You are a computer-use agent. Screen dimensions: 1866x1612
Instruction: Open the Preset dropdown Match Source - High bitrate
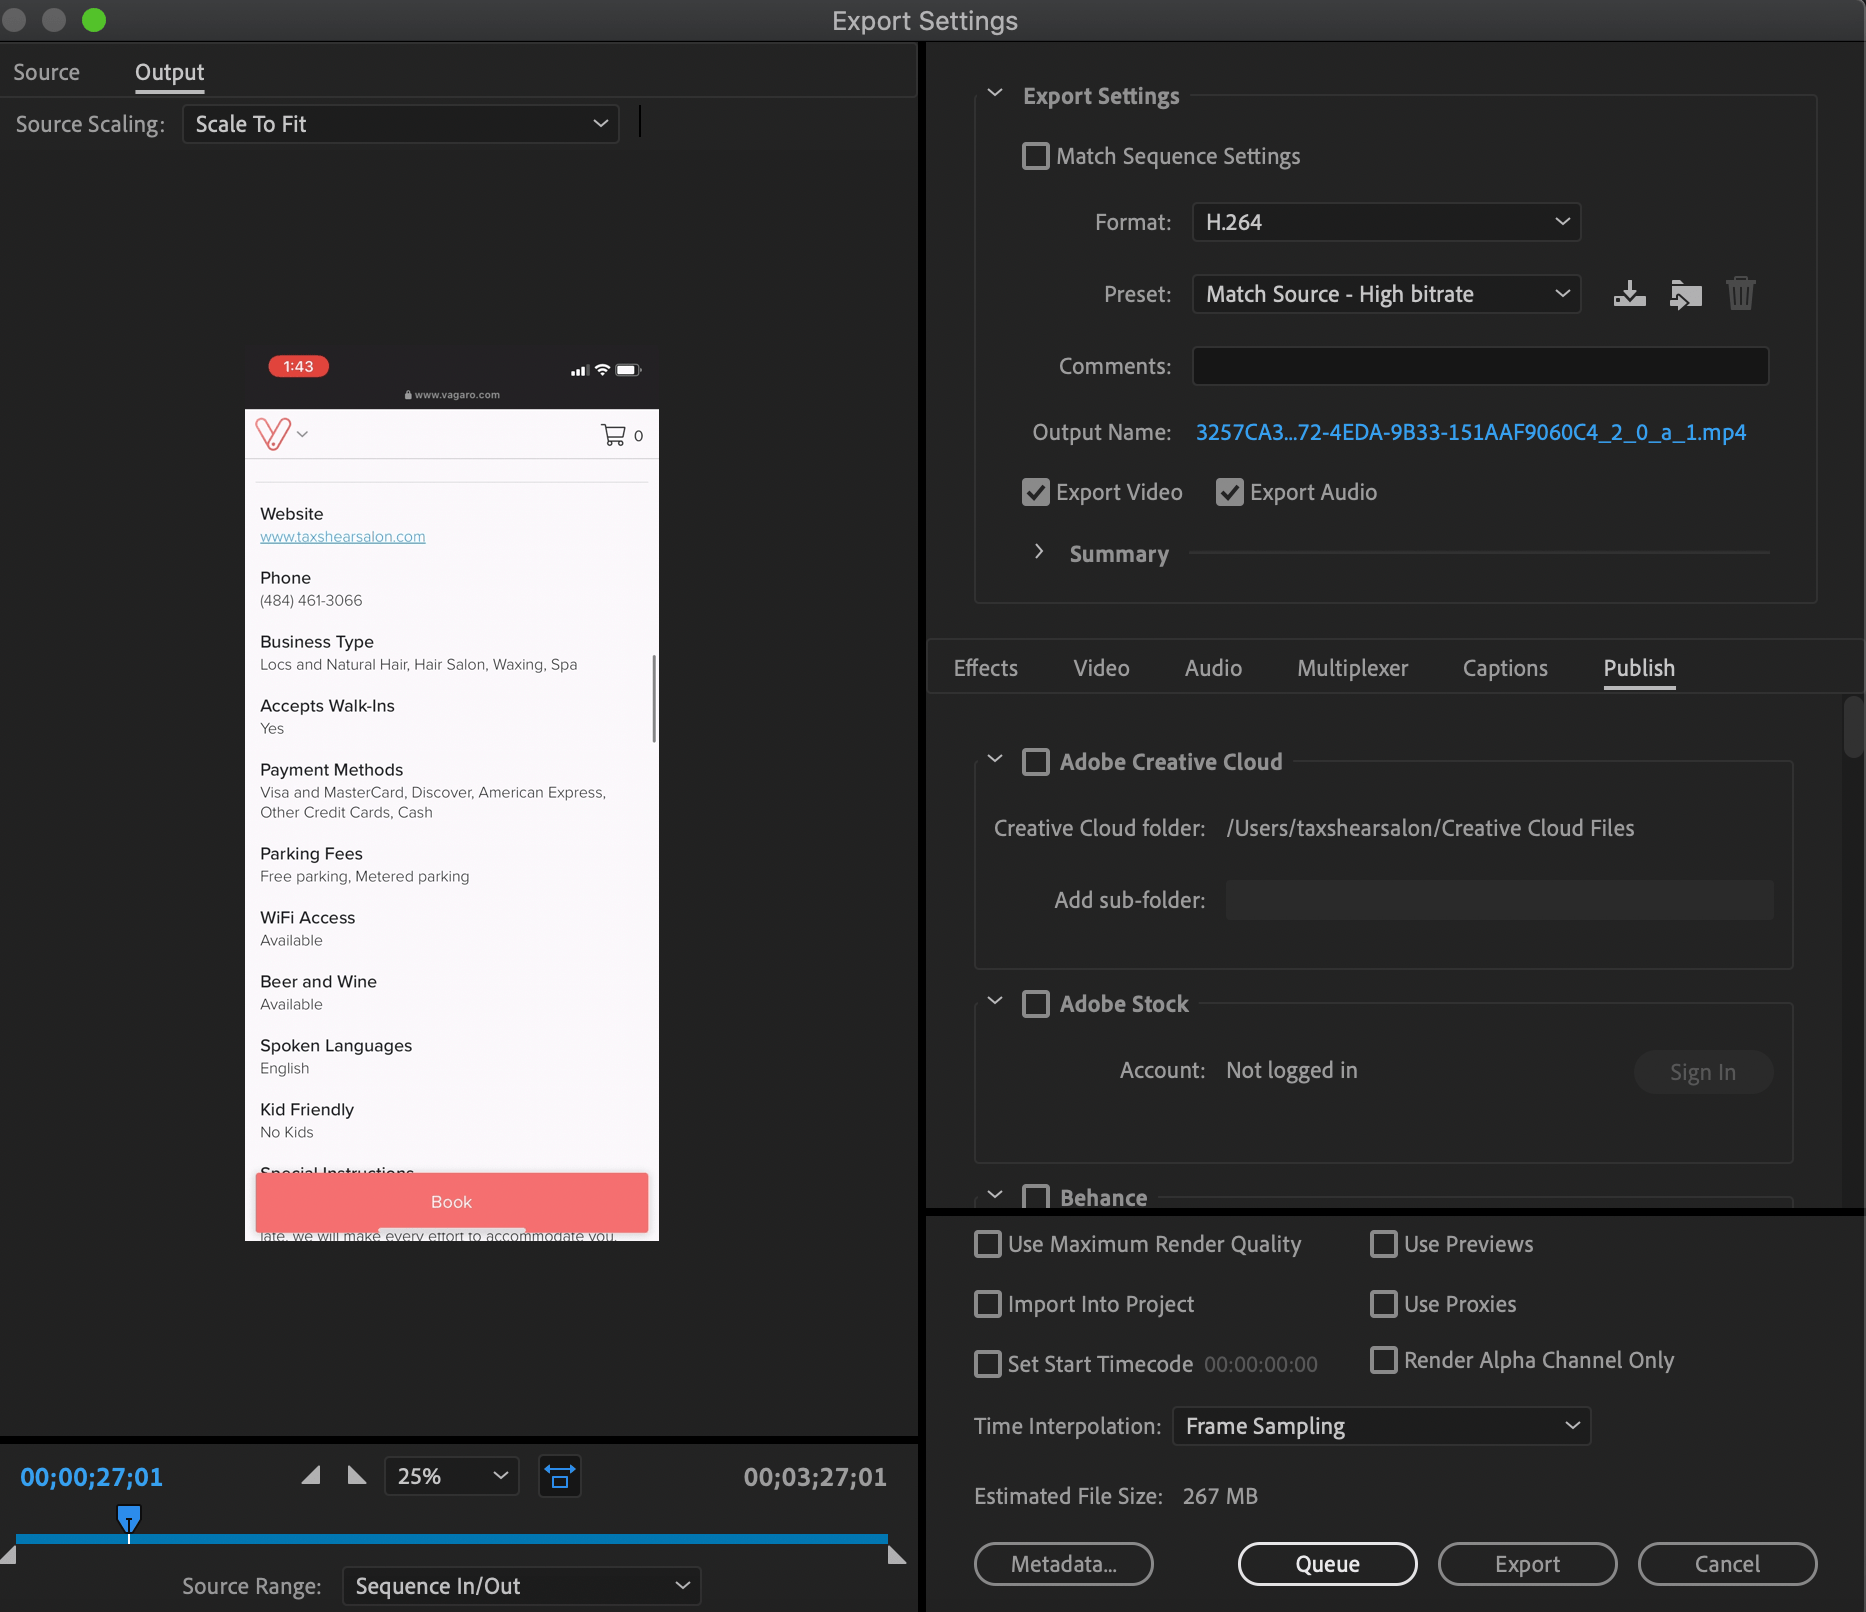pyautogui.click(x=1385, y=293)
